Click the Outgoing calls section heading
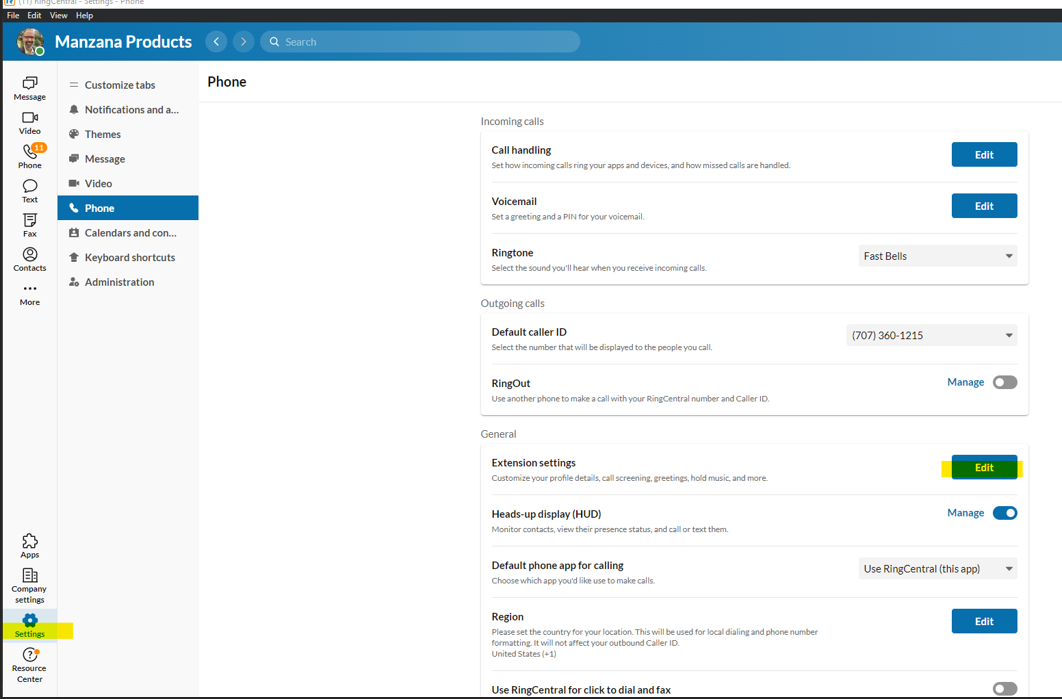Image resolution: width=1062 pixels, height=699 pixels. [x=513, y=303]
